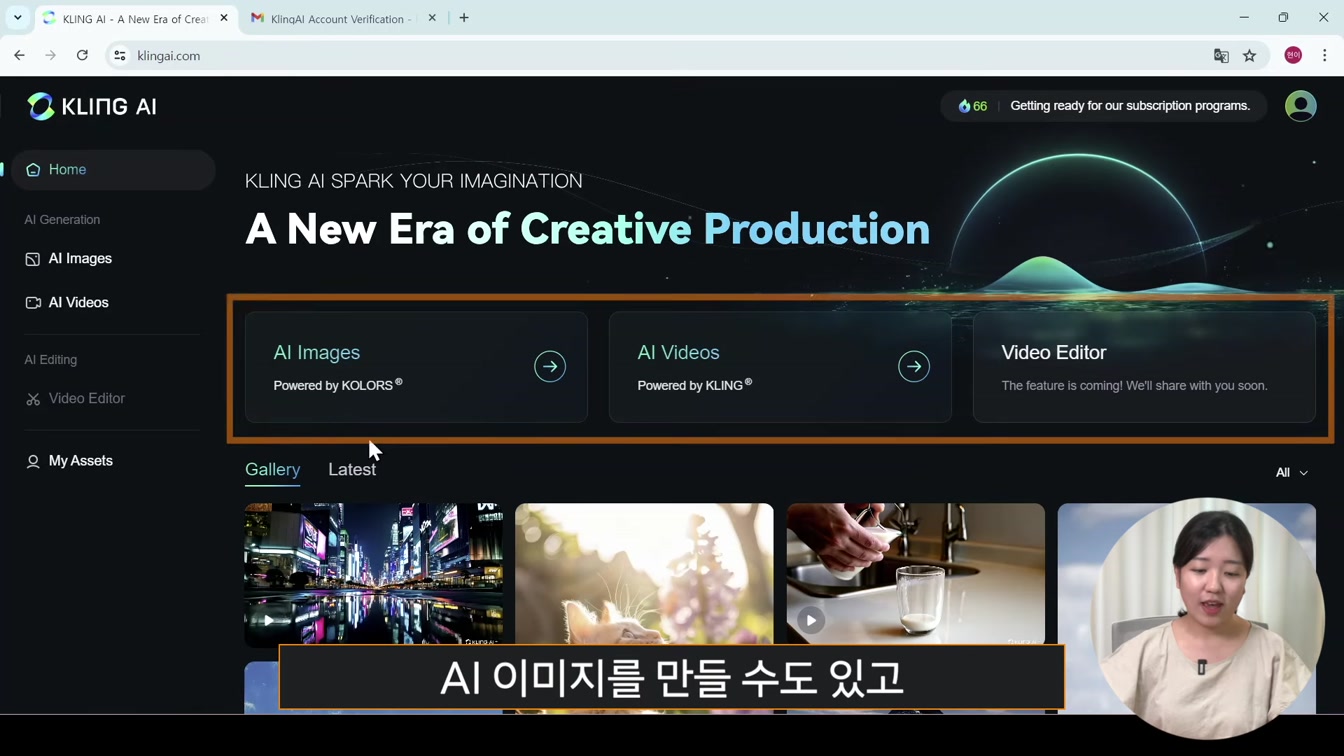Image resolution: width=1344 pixels, height=756 pixels.
Task: Open the tab search dropdown arrow
Action: (x=18, y=18)
